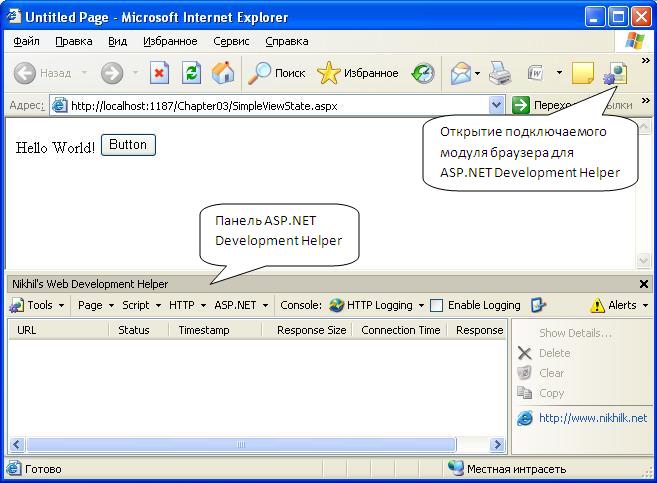Open the Вид menu
Viewport: 657px width, 483px height.
click(x=117, y=41)
